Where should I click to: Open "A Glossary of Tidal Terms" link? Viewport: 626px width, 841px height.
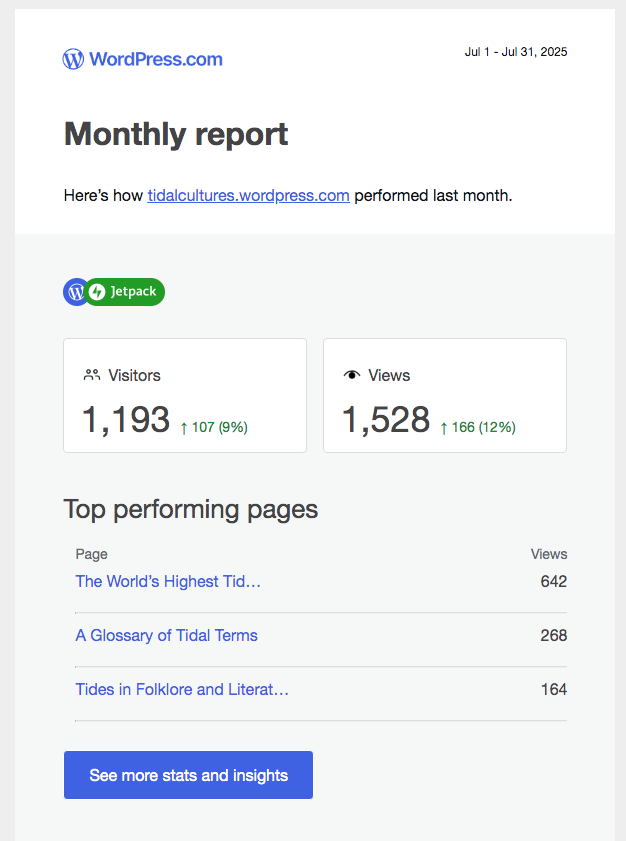166,635
